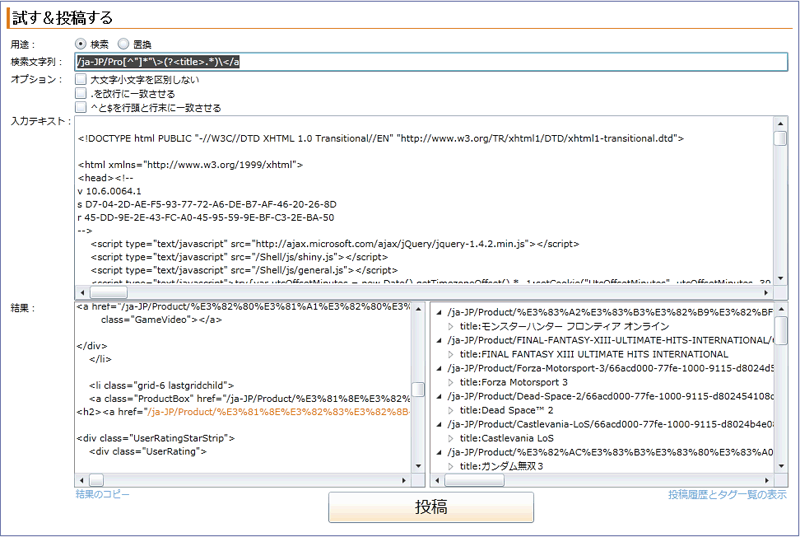Select /ja-JP/Product/FINAL-FANTASY-XIII tree row
This screenshot has width=800, height=537.
click(610, 340)
